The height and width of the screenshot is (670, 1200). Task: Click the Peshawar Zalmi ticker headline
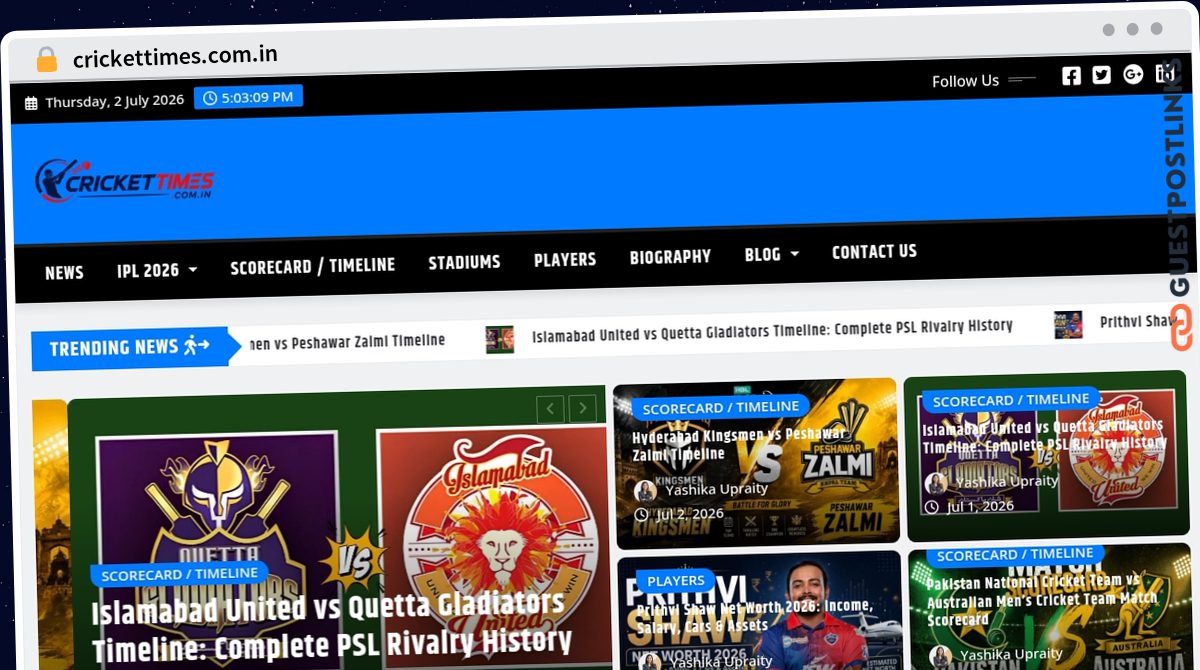click(x=346, y=342)
